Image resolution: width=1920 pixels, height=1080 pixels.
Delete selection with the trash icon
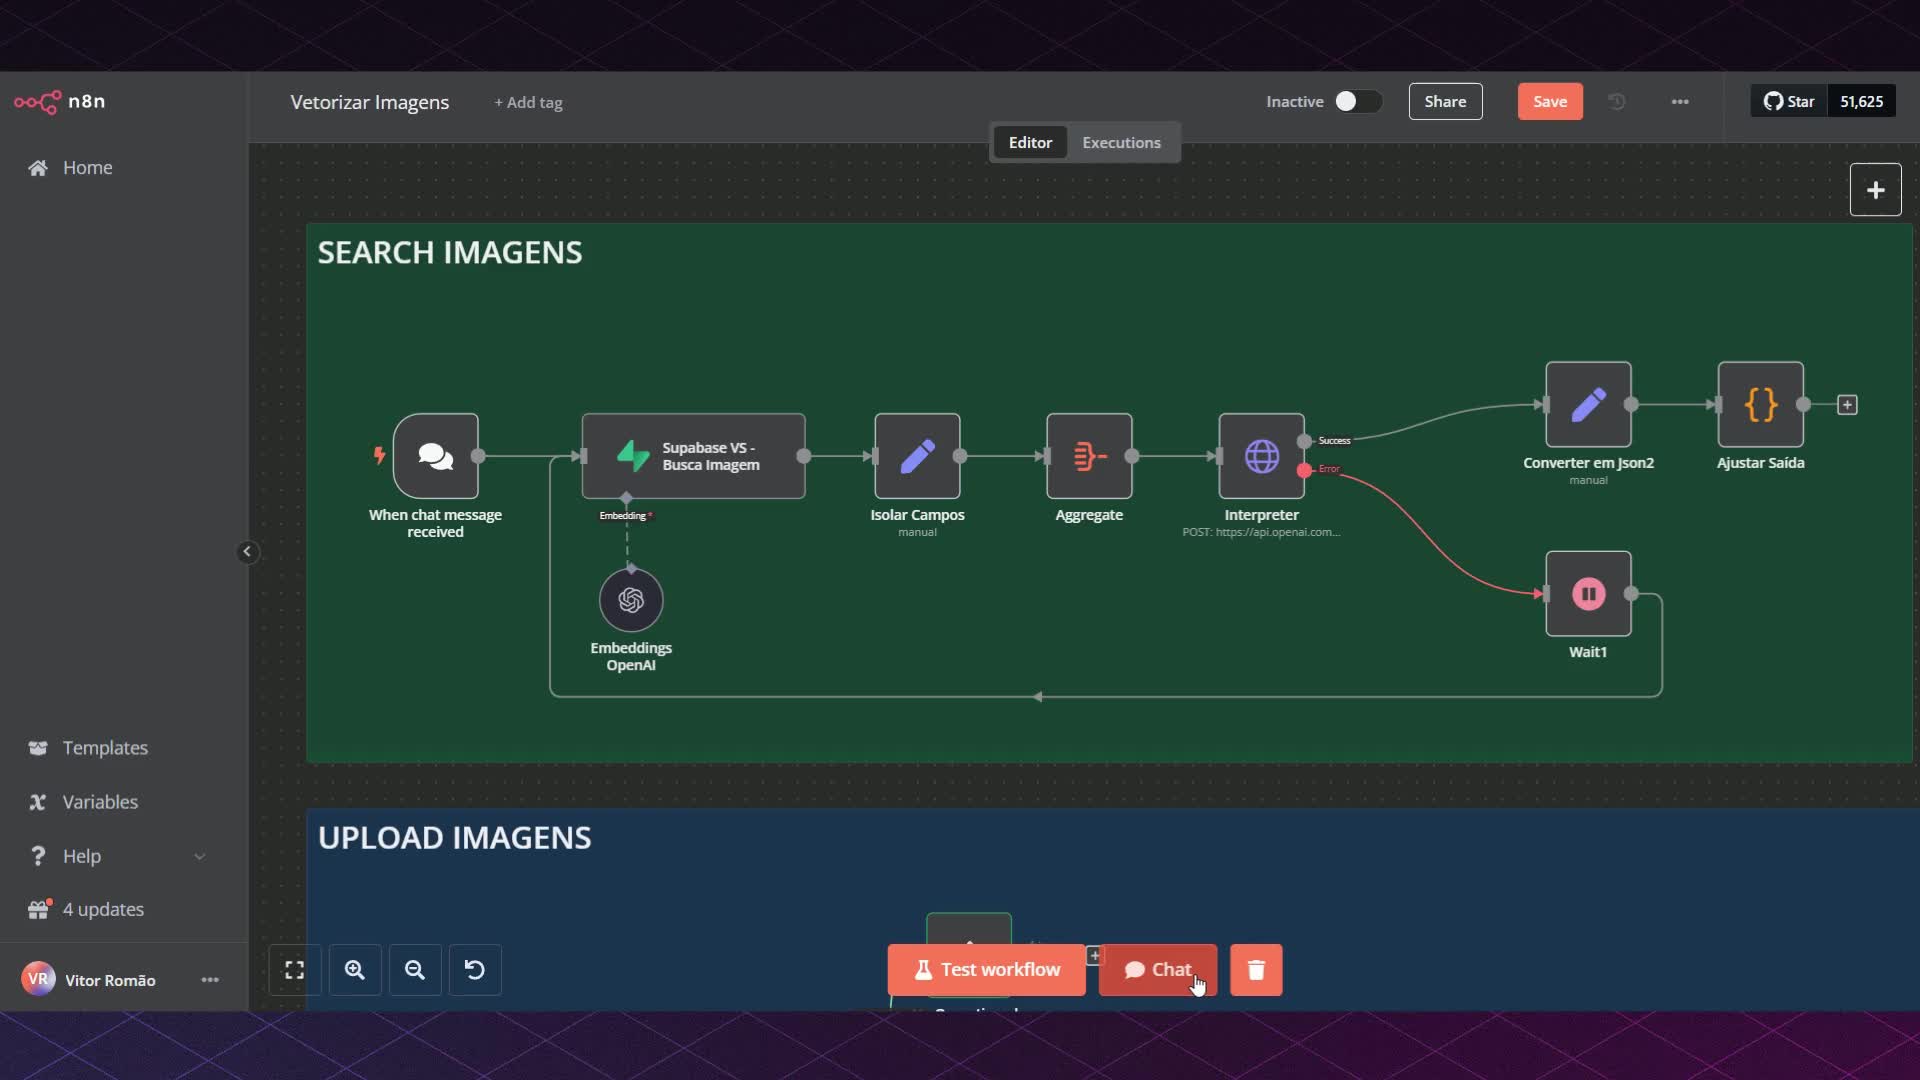point(1256,970)
